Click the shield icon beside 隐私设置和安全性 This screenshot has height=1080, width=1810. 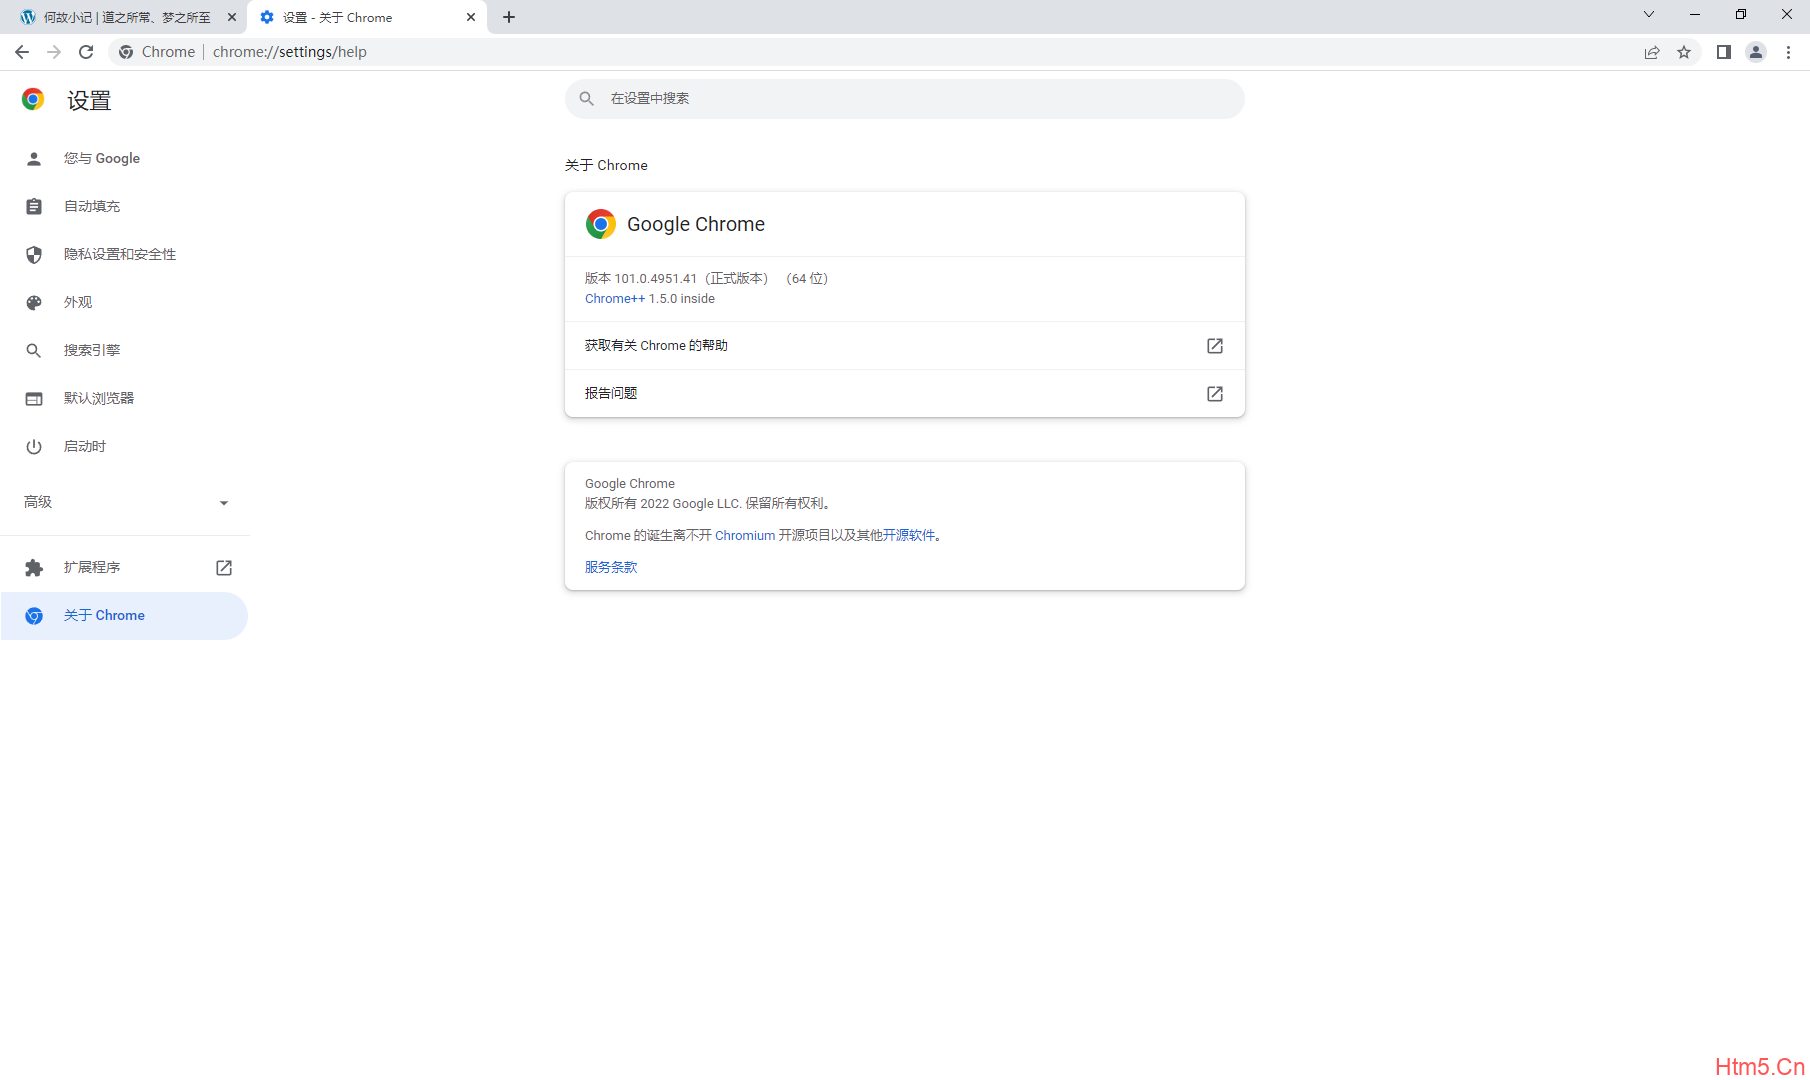[34, 255]
